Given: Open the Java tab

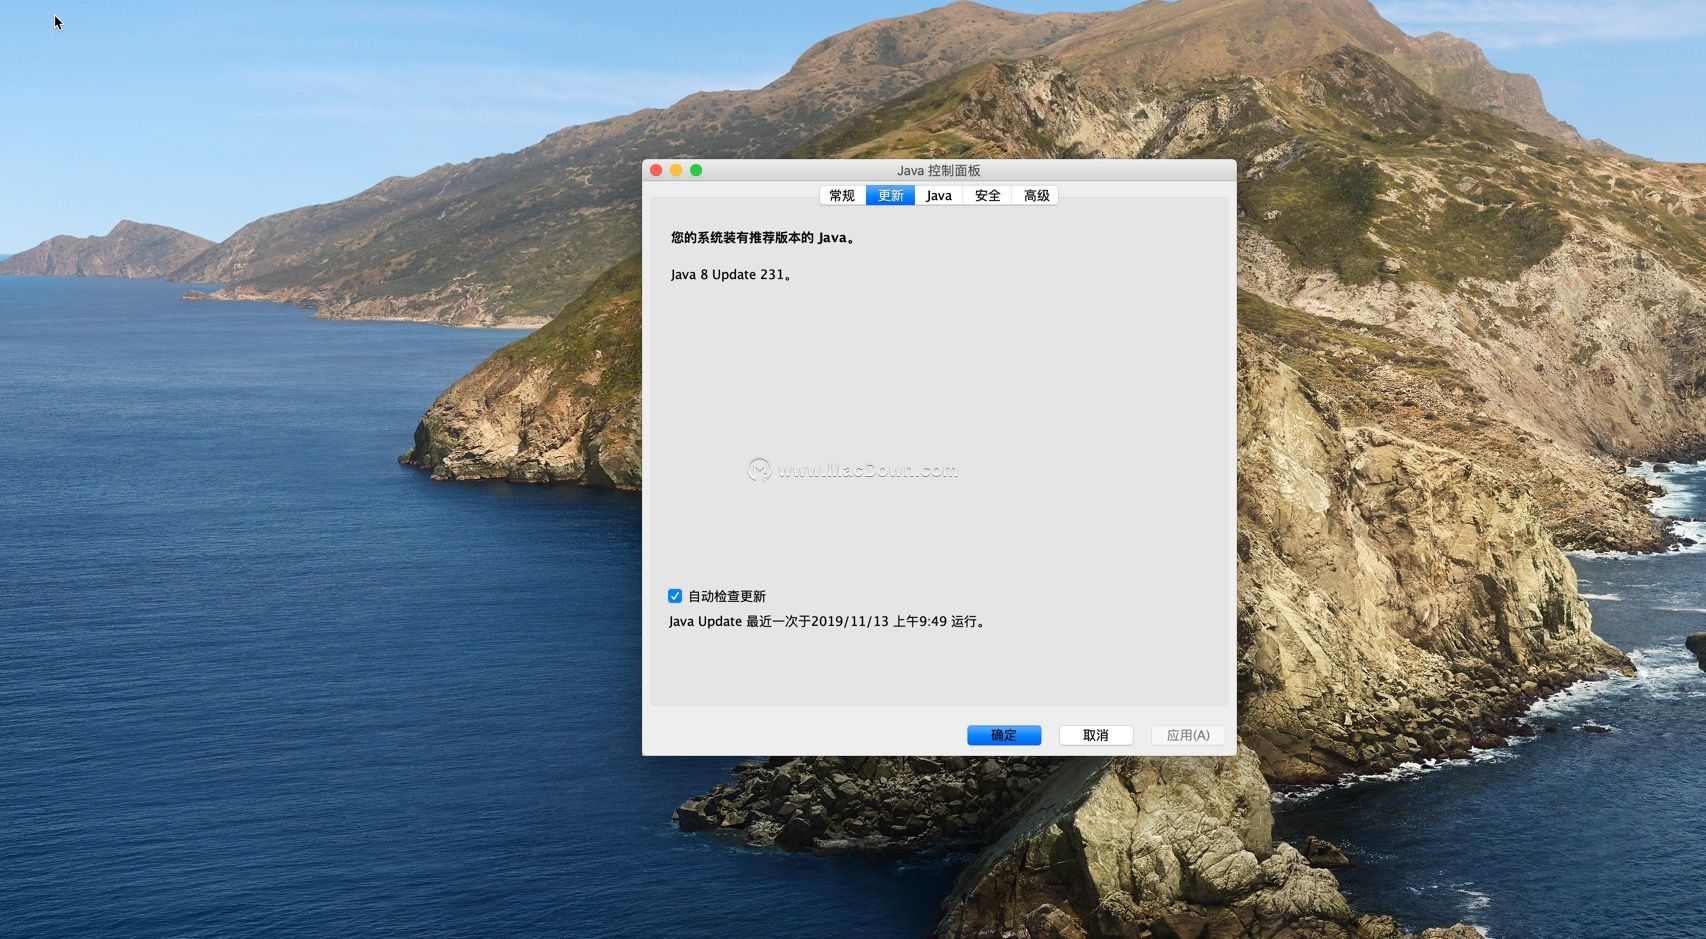Looking at the screenshot, I should click(938, 196).
